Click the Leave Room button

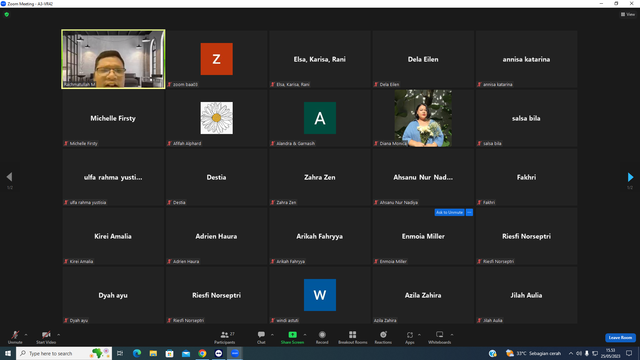620,338
